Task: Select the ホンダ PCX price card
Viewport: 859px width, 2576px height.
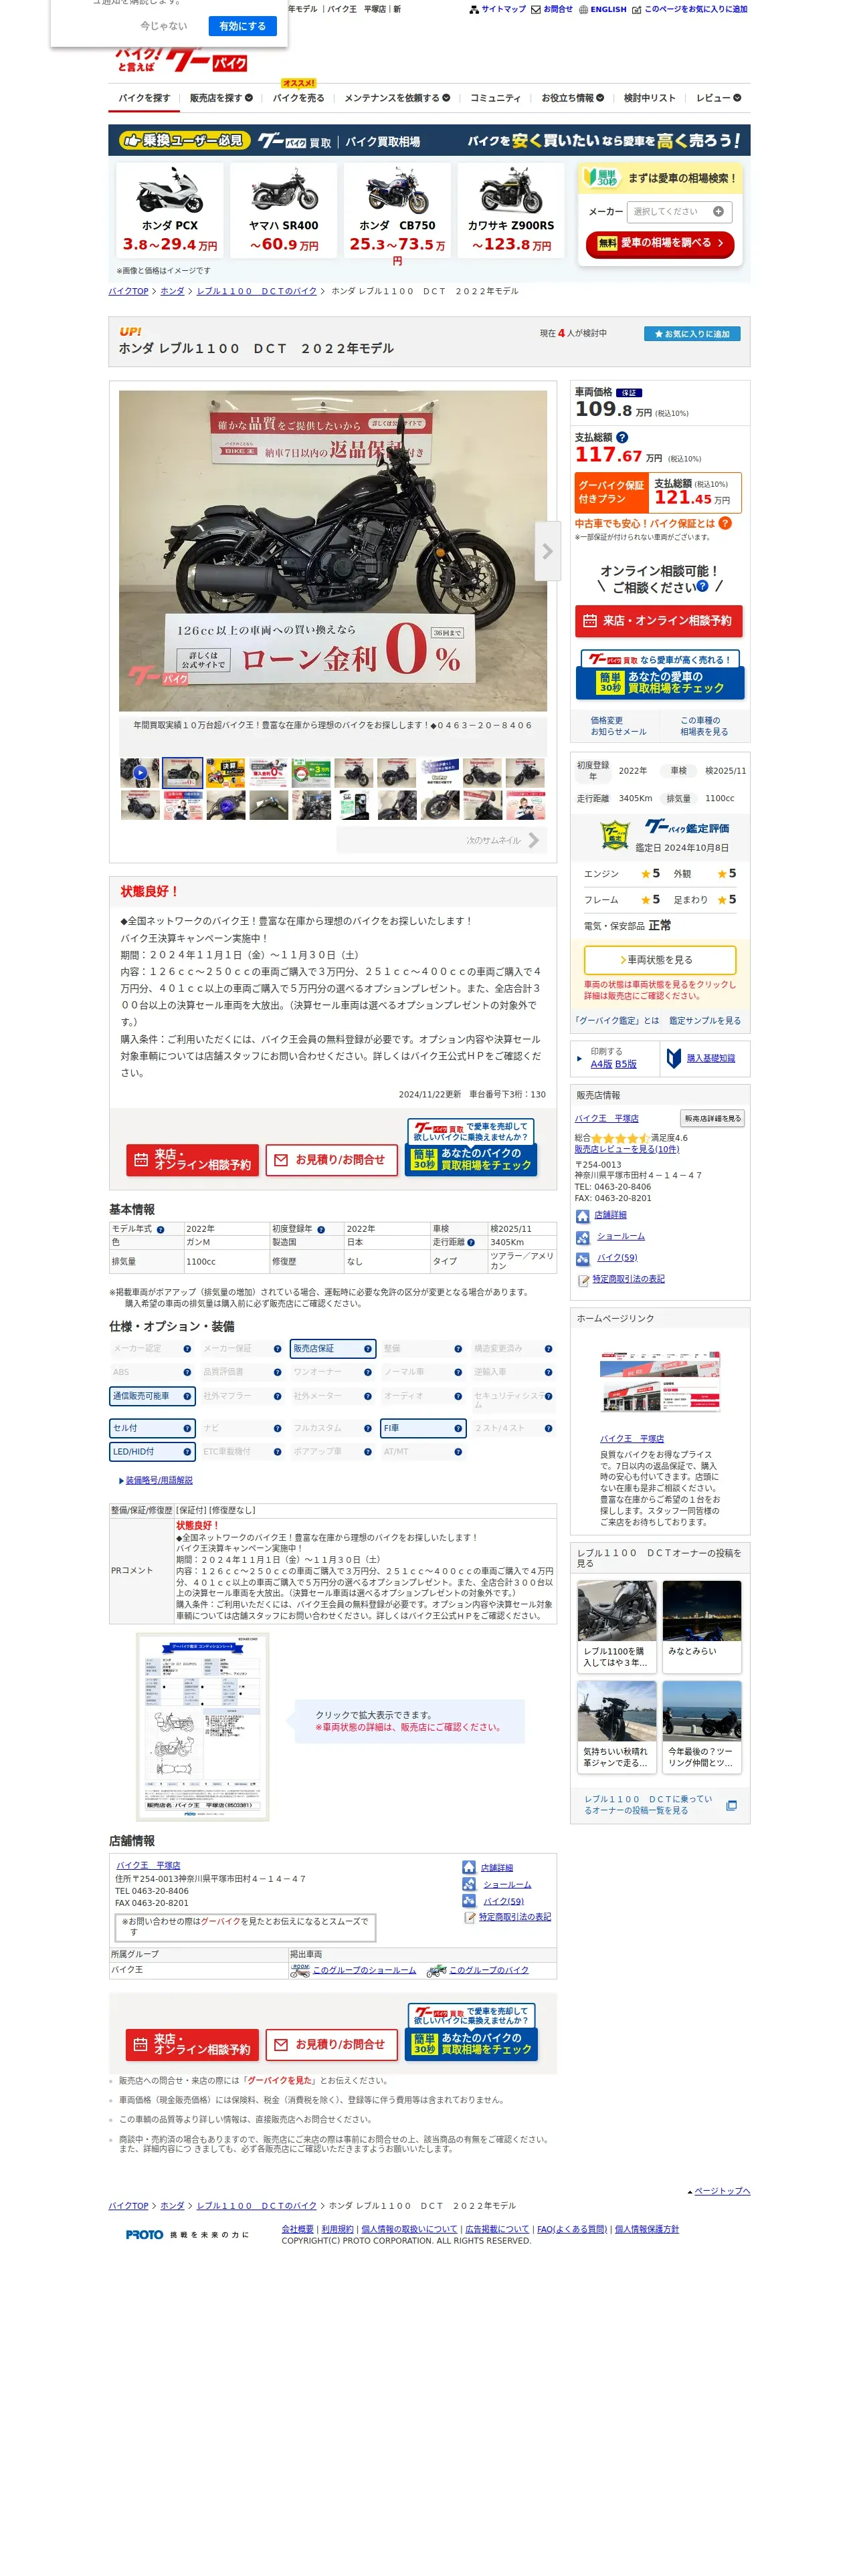Action: coord(170,210)
